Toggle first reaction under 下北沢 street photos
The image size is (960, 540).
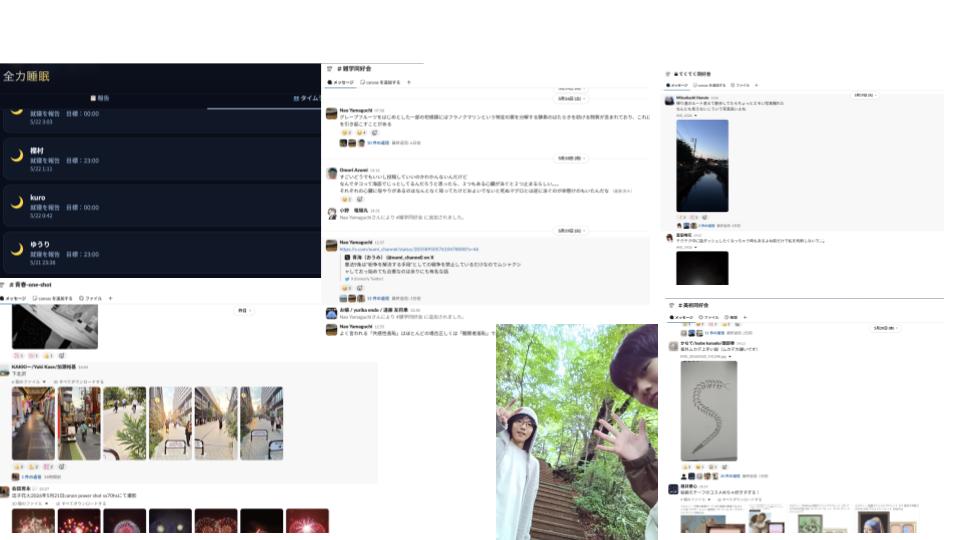(x=18, y=467)
